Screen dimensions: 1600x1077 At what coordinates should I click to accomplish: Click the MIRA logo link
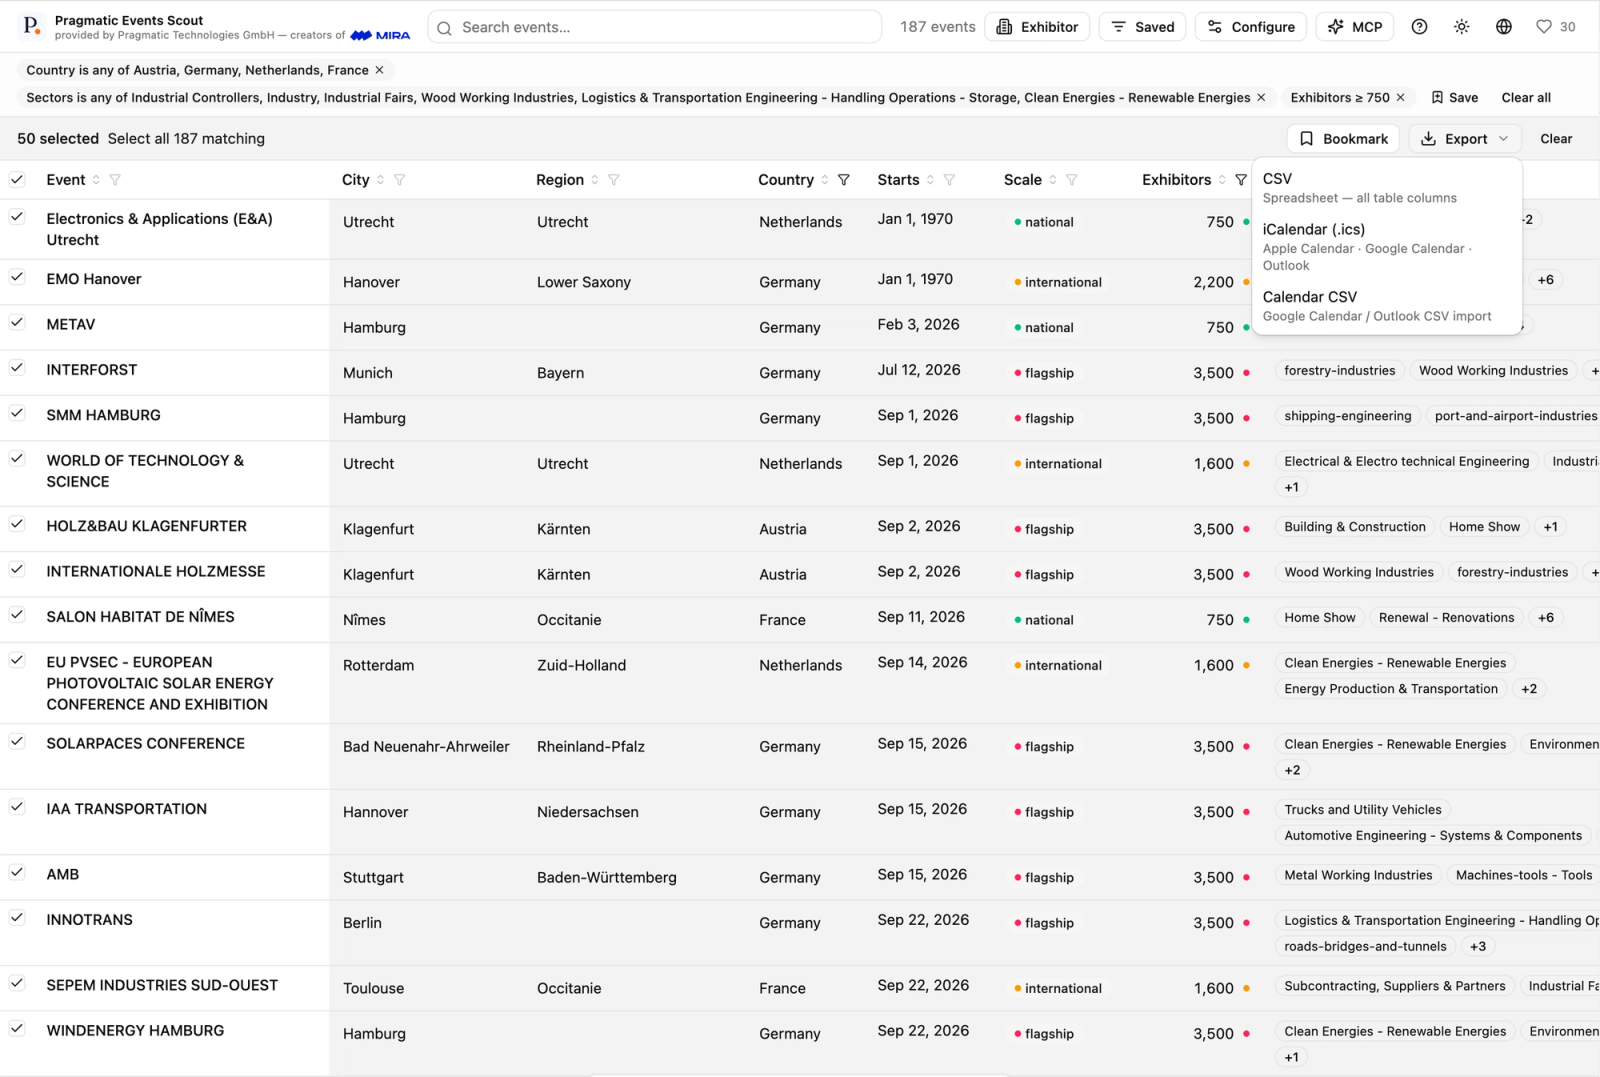point(380,35)
